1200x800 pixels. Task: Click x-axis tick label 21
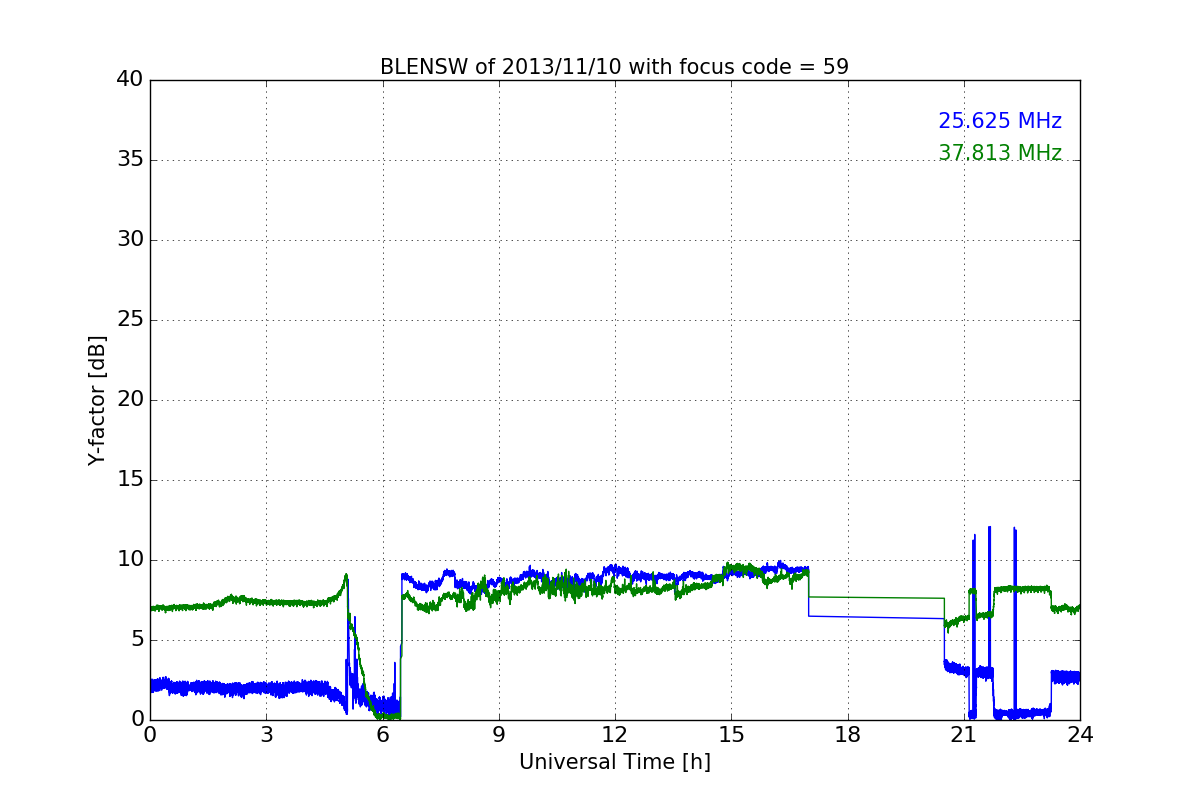(964, 735)
